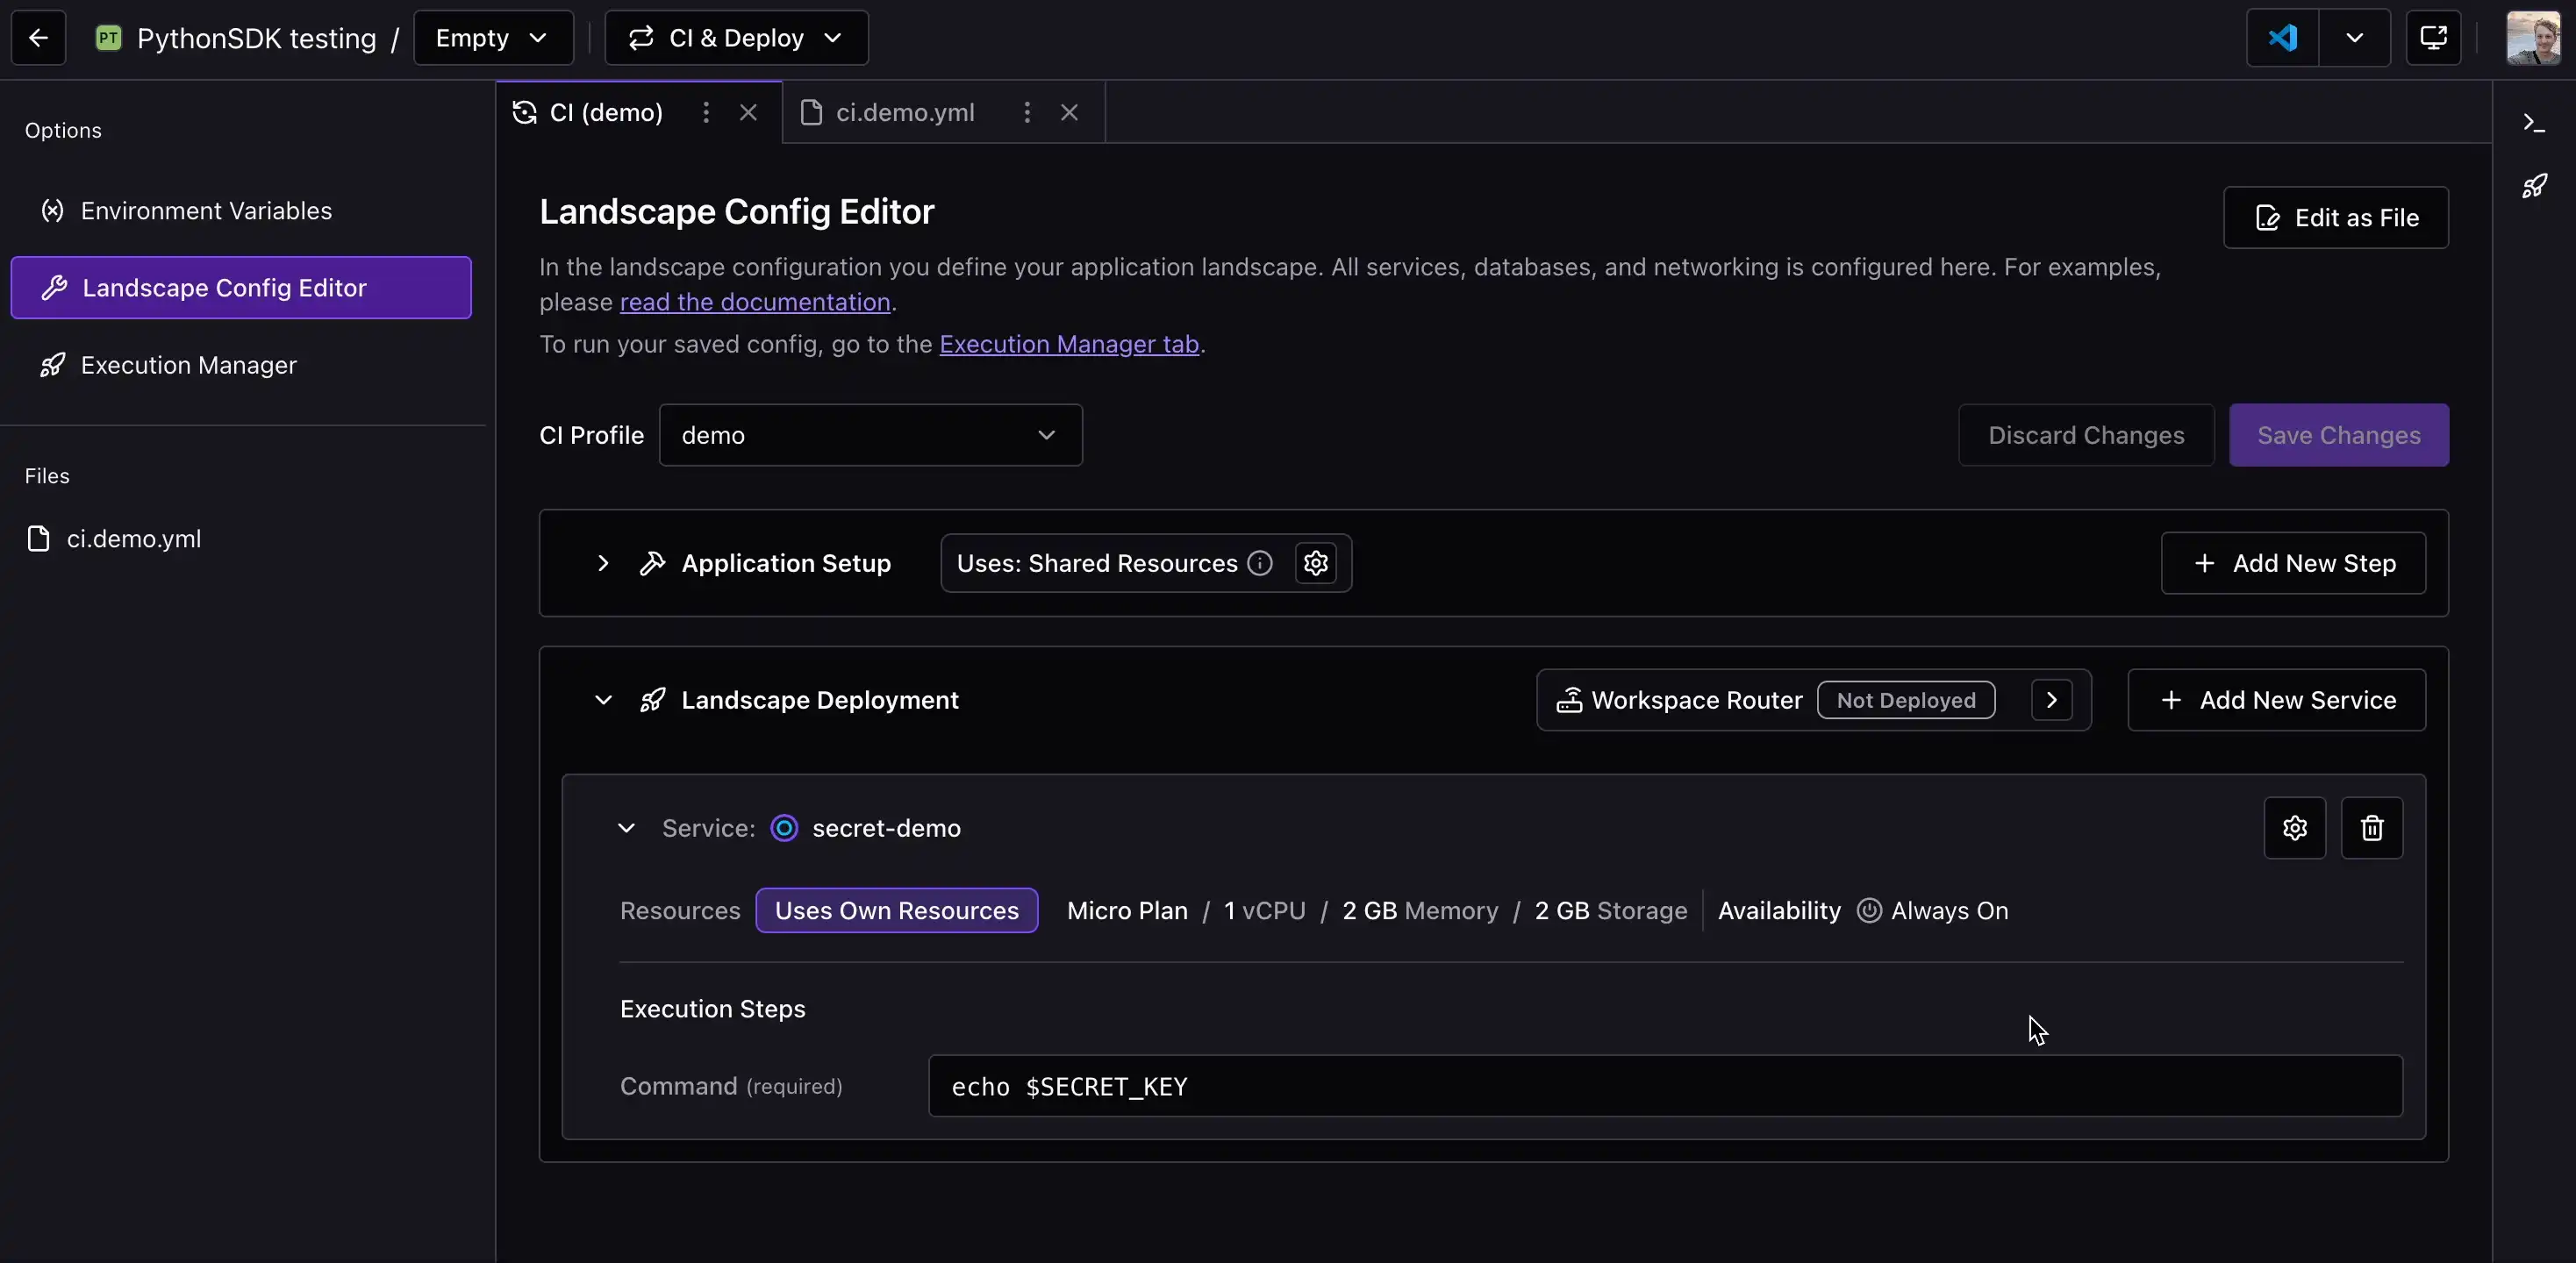
Task: Collapse the Landscape Deployment section
Action: click(x=602, y=700)
